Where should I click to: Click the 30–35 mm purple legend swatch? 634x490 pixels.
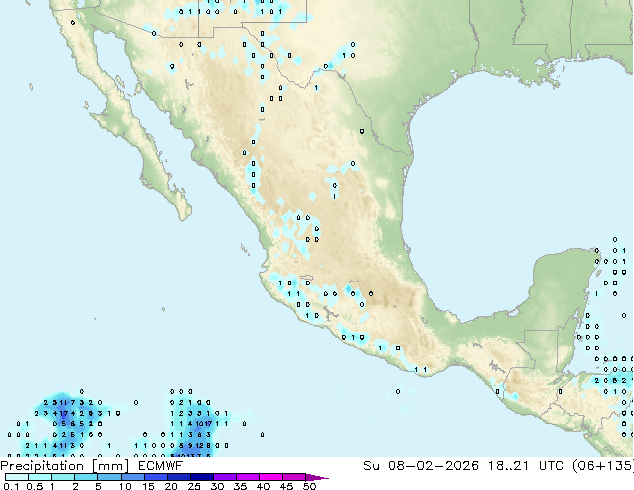224,477
